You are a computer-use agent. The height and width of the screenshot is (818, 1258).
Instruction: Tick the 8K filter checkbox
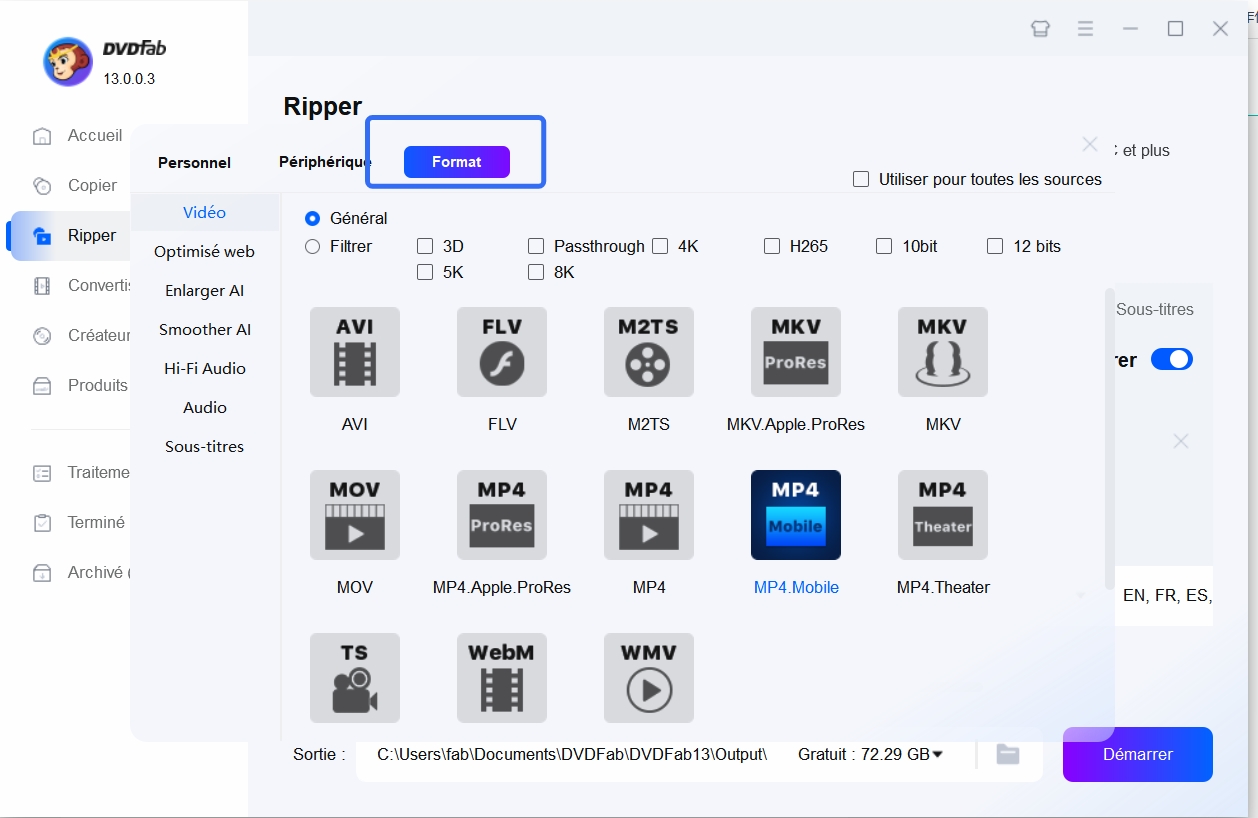point(536,272)
